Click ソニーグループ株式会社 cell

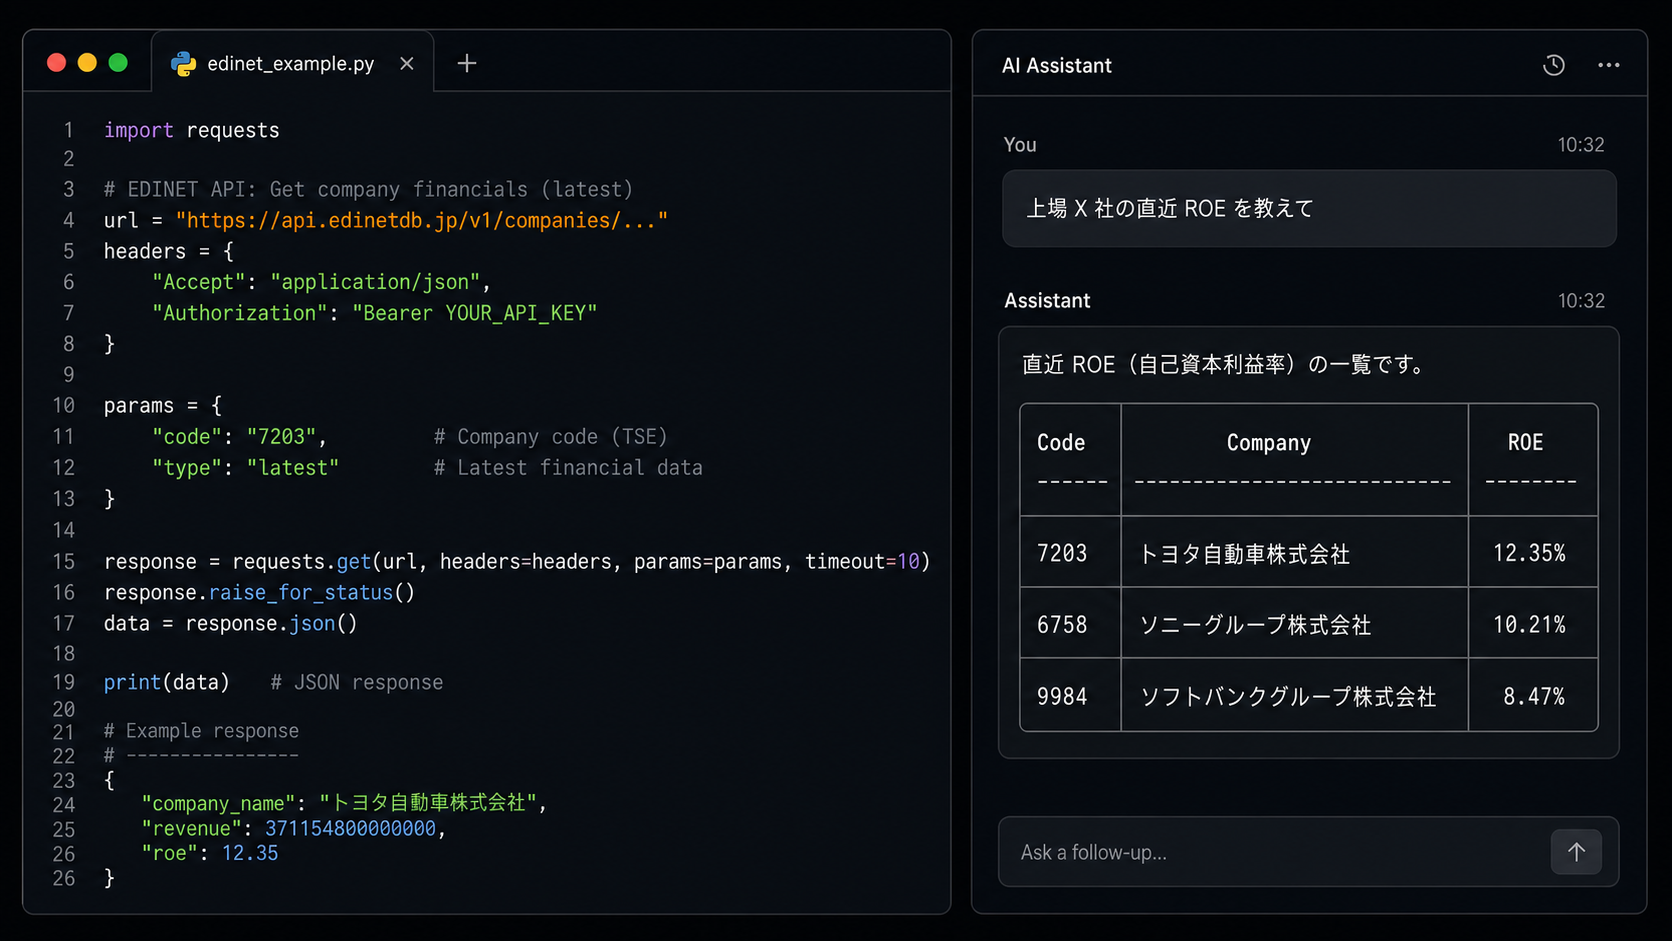pos(1255,626)
